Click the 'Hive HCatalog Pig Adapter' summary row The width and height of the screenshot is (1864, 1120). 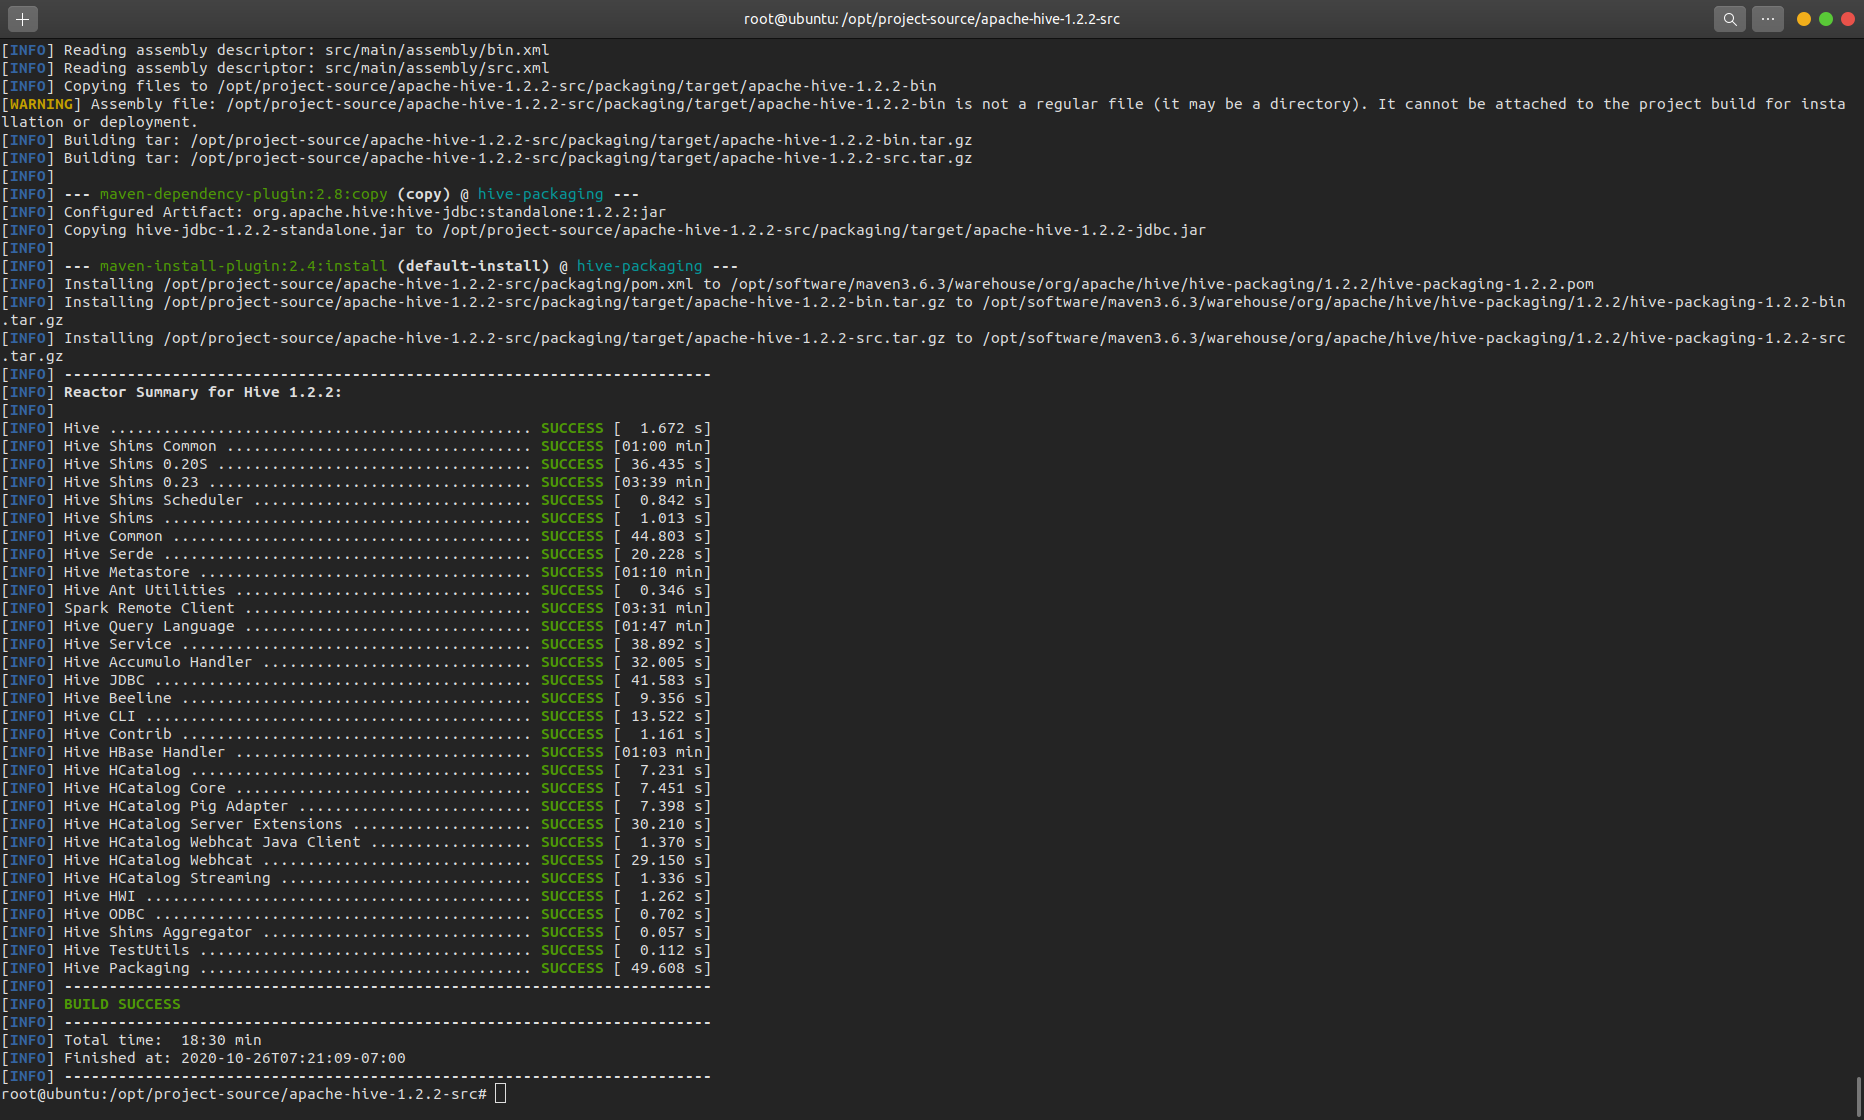tap(357, 806)
